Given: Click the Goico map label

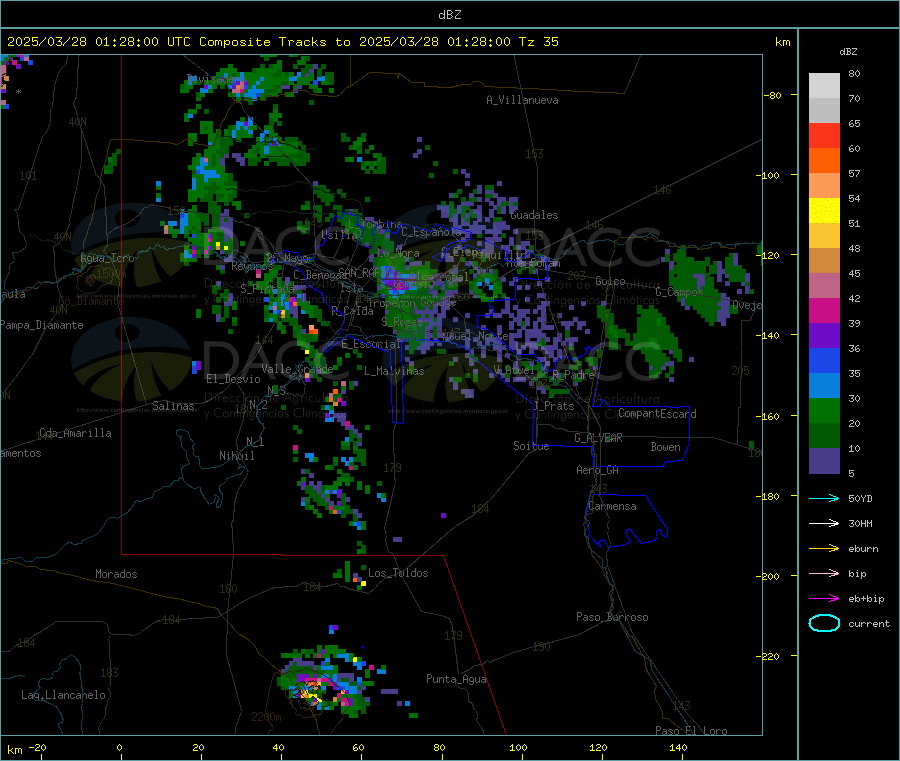Looking at the screenshot, I should pos(610,281).
